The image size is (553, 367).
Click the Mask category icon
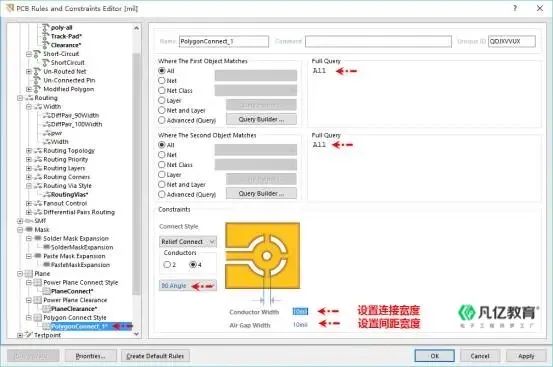tap(29, 230)
